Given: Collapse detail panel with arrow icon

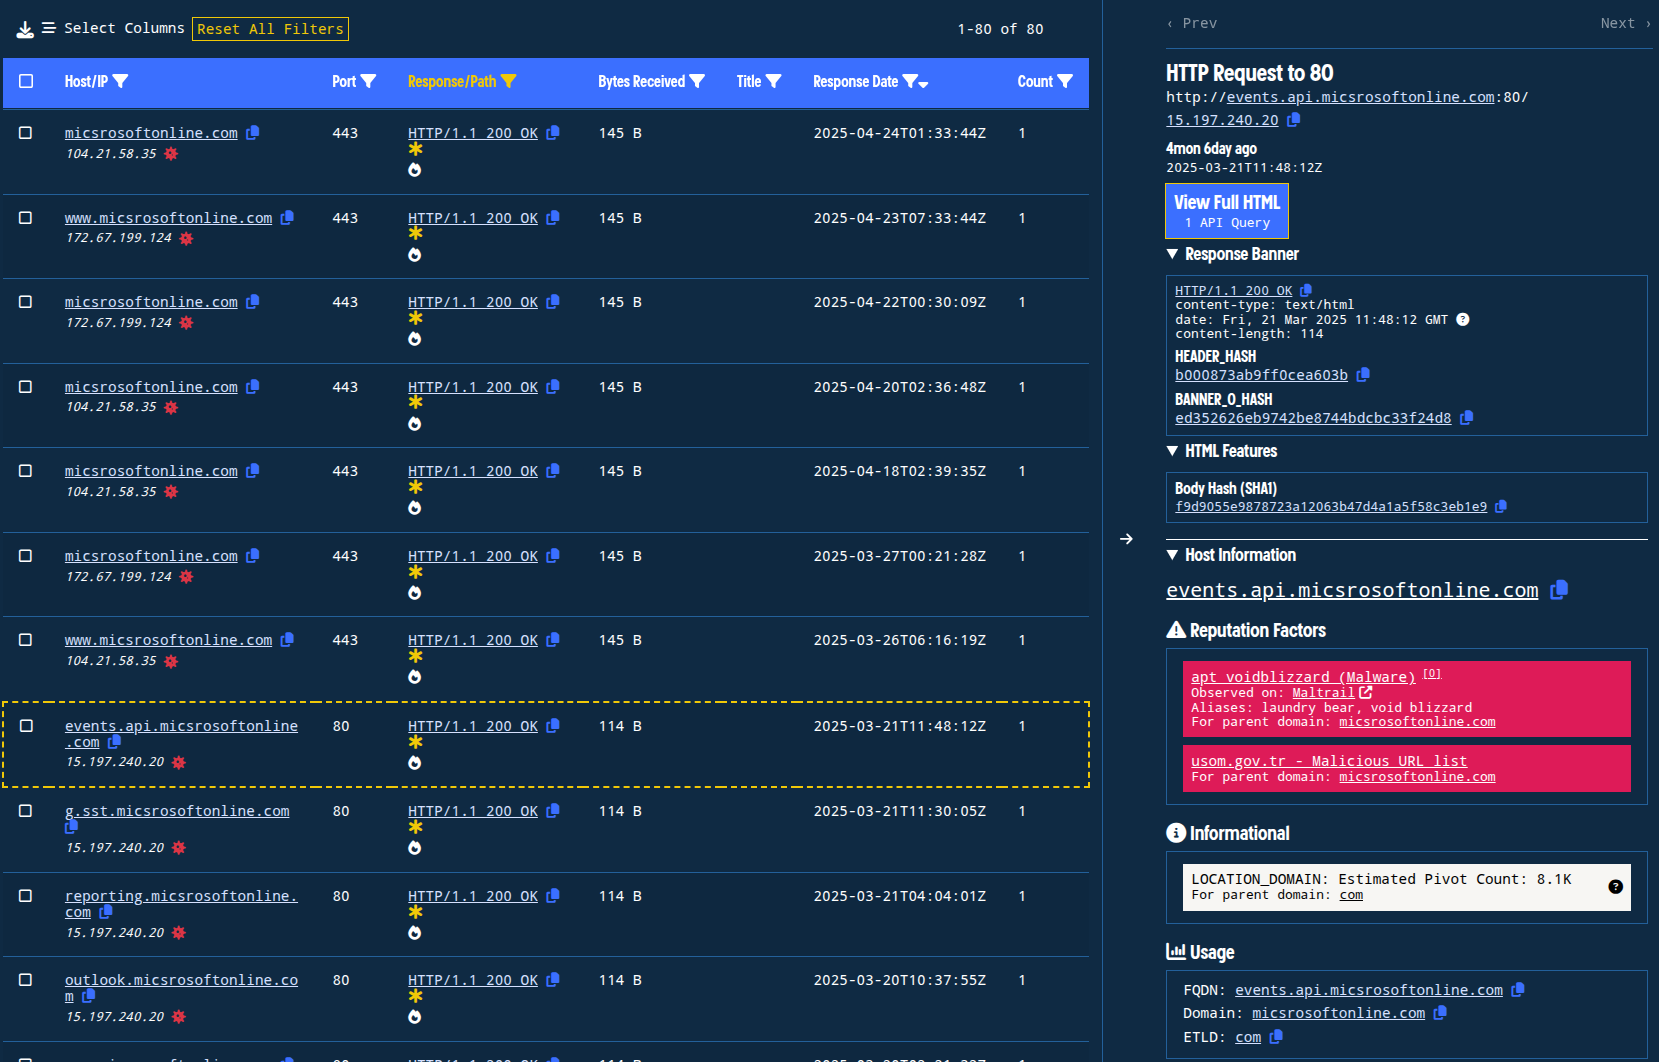Looking at the screenshot, I should coord(1126,539).
